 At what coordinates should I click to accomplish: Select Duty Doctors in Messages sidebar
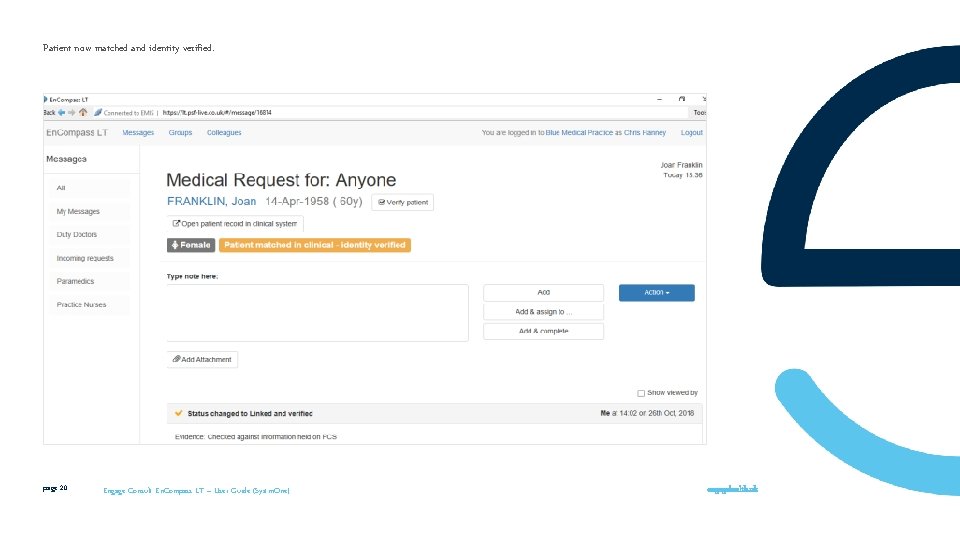point(77,234)
